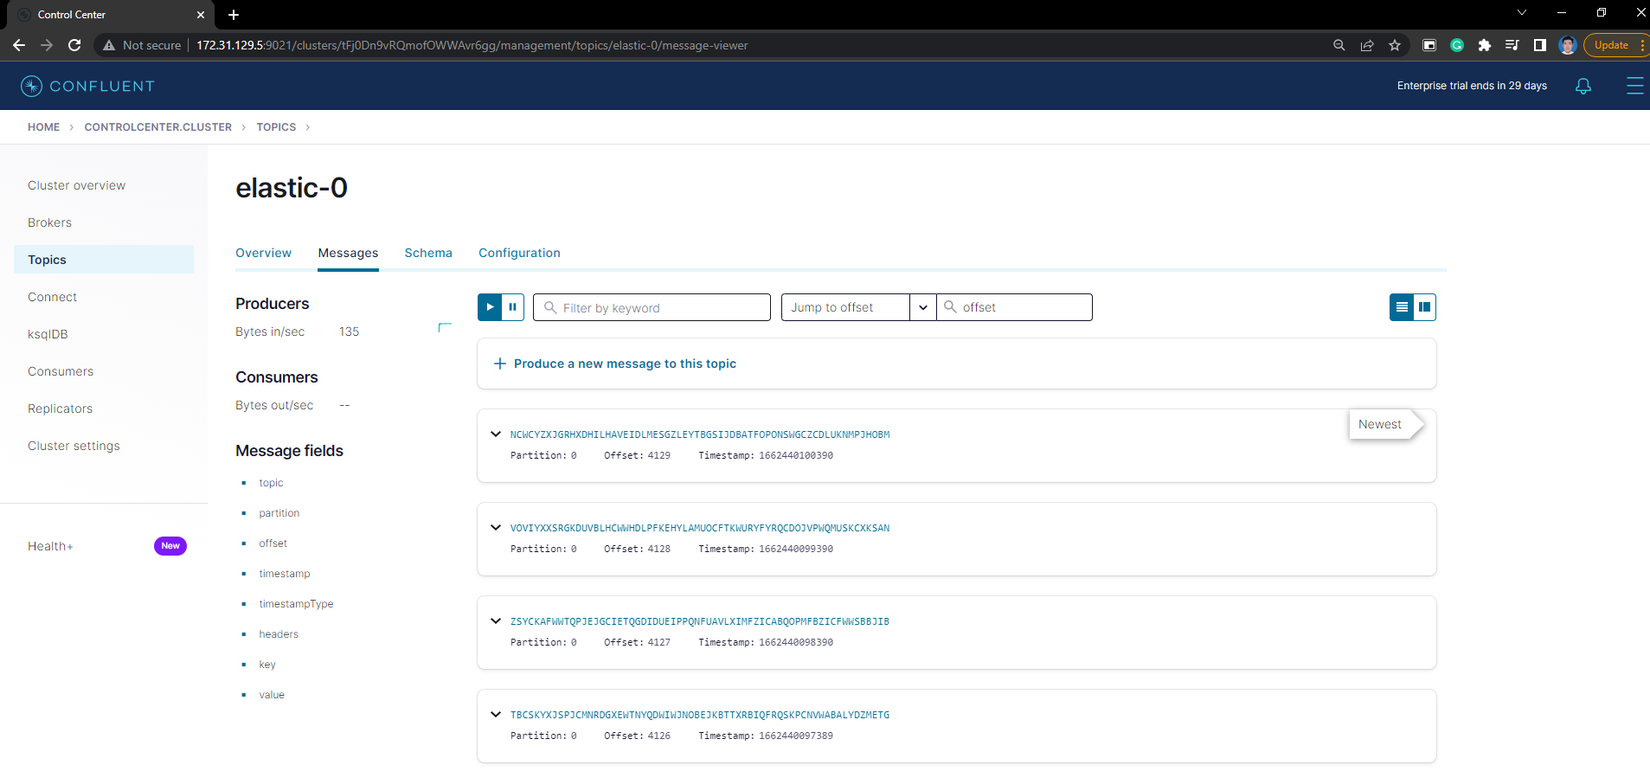Open the notifications bell
This screenshot has width=1650, height=772.
click(x=1583, y=86)
